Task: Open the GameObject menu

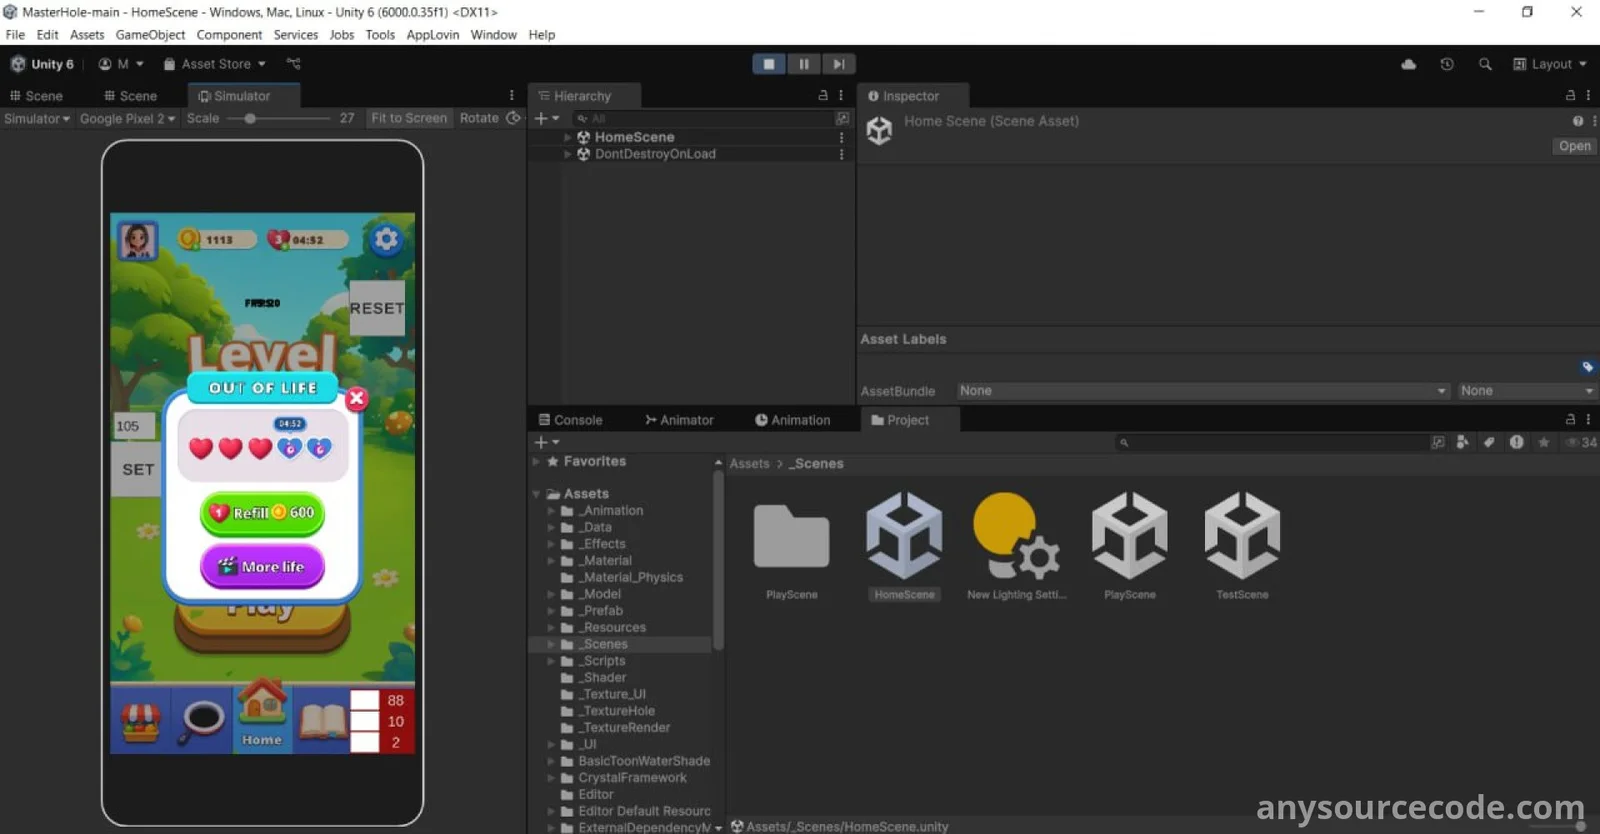Action: 150,35
